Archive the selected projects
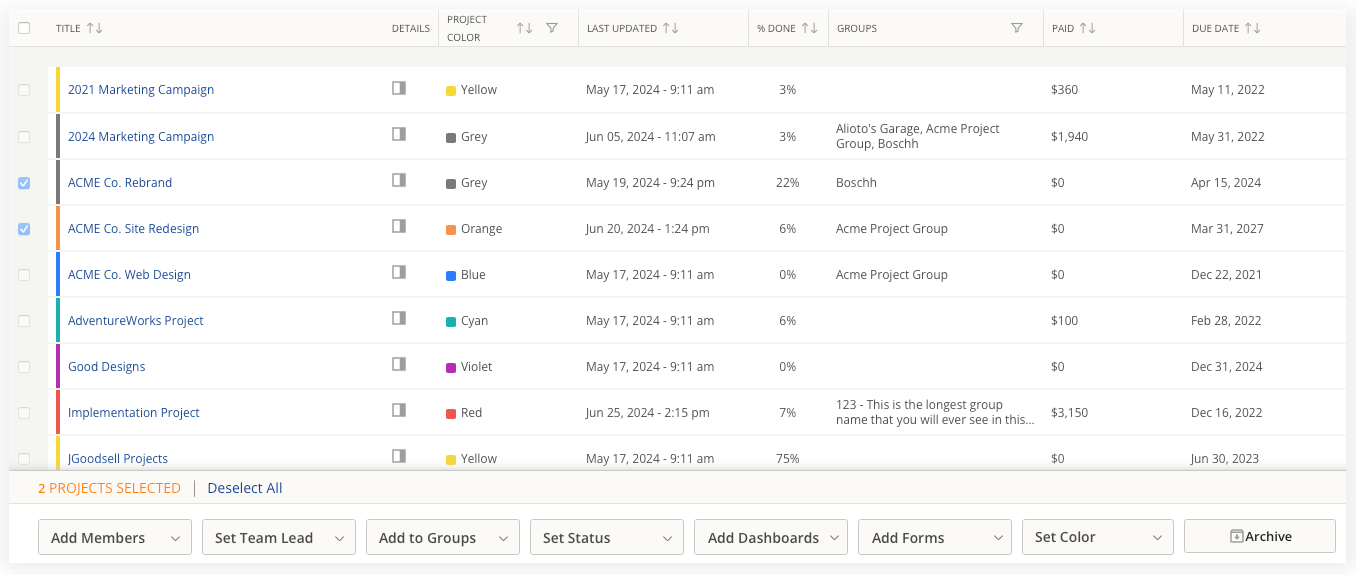This screenshot has width=1356, height=575. pyautogui.click(x=1260, y=536)
